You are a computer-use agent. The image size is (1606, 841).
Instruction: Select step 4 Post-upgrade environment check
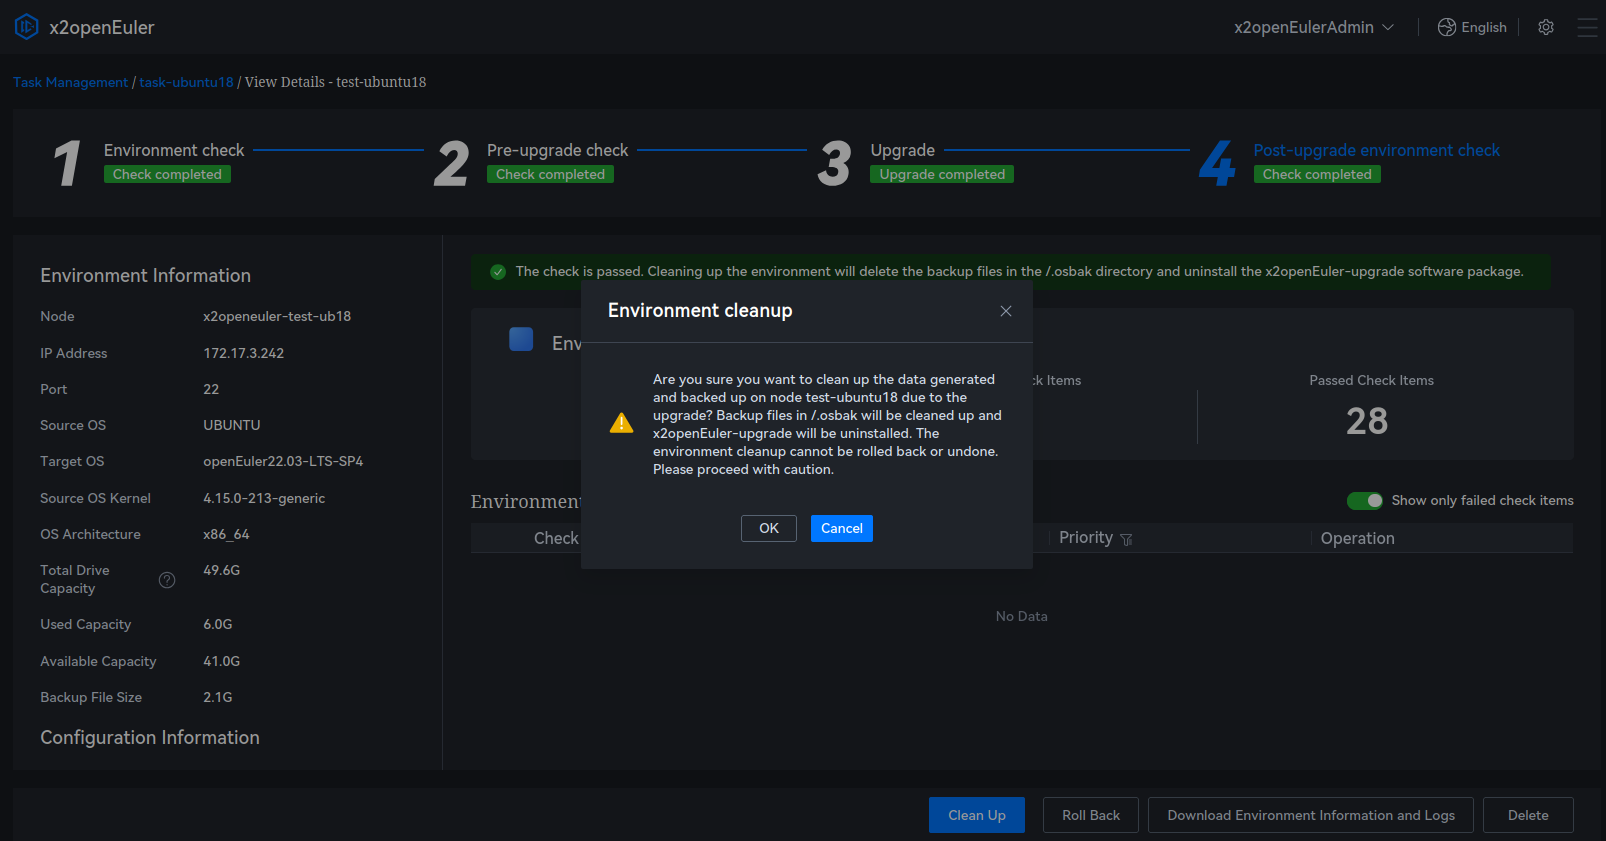(x=1376, y=150)
